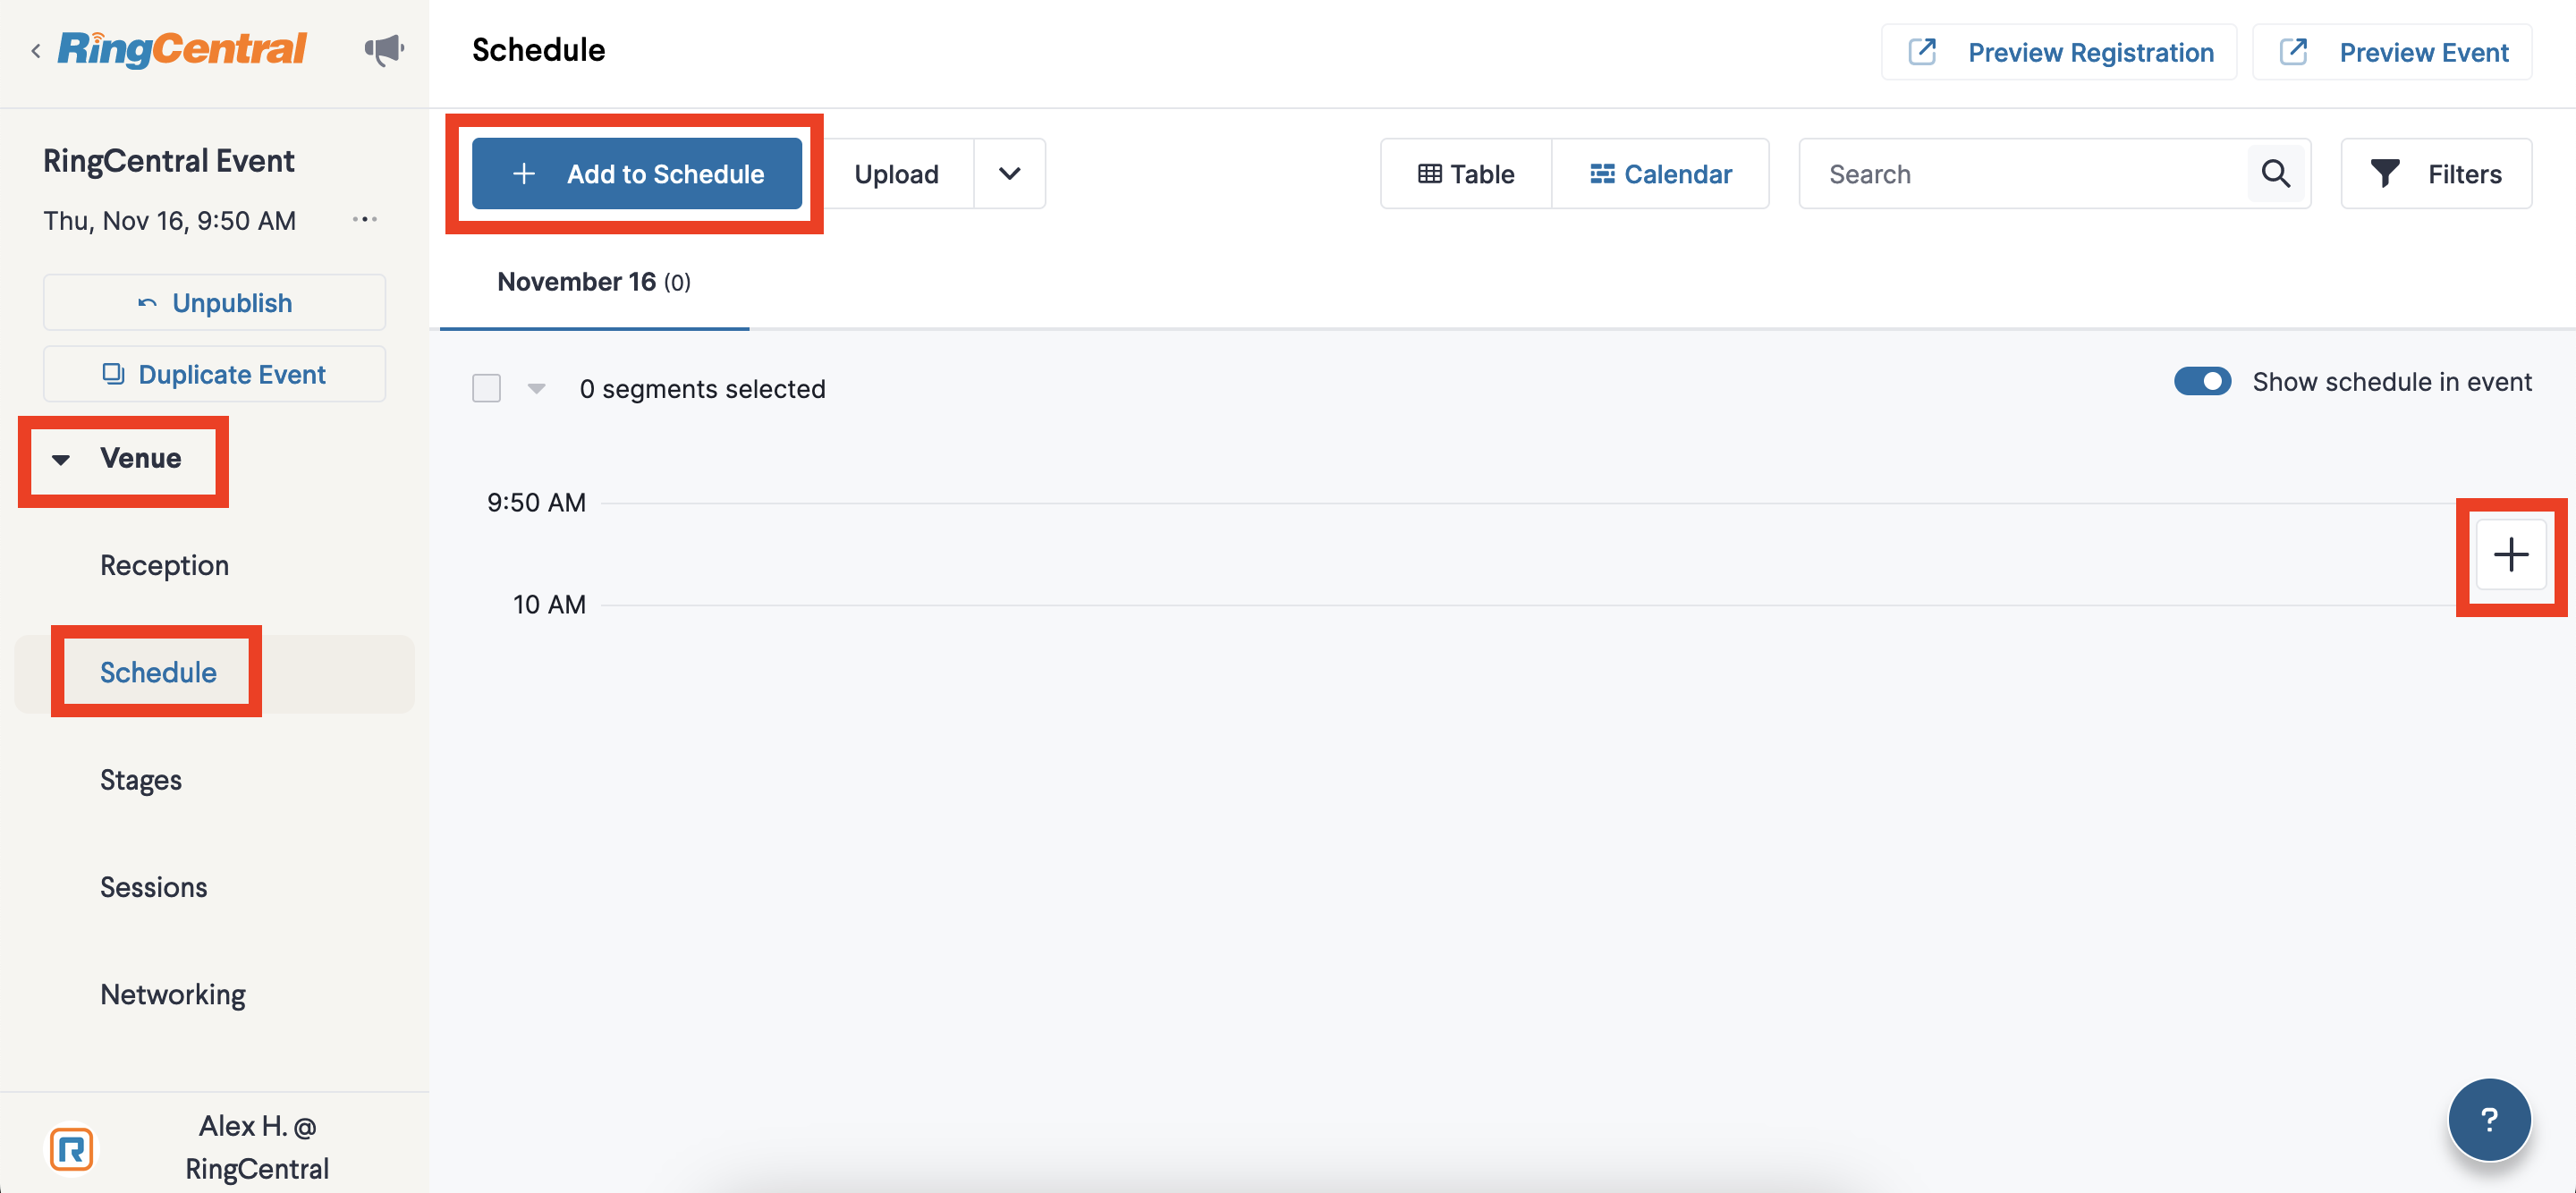Click the plus icon on the timeline
Image resolution: width=2576 pixels, height=1193 pixels.
coord(2511,555)
